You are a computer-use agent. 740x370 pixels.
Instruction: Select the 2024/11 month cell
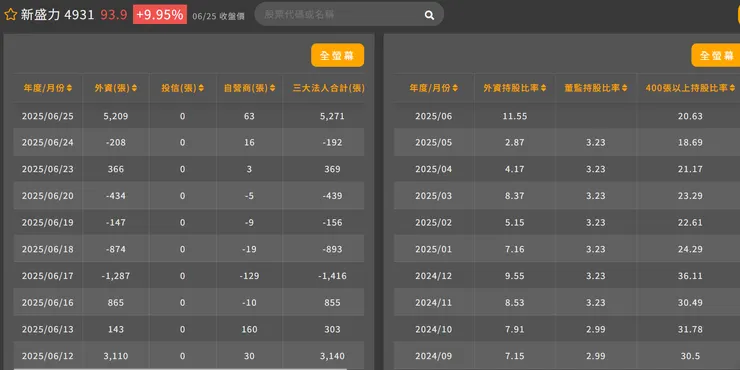433,303
